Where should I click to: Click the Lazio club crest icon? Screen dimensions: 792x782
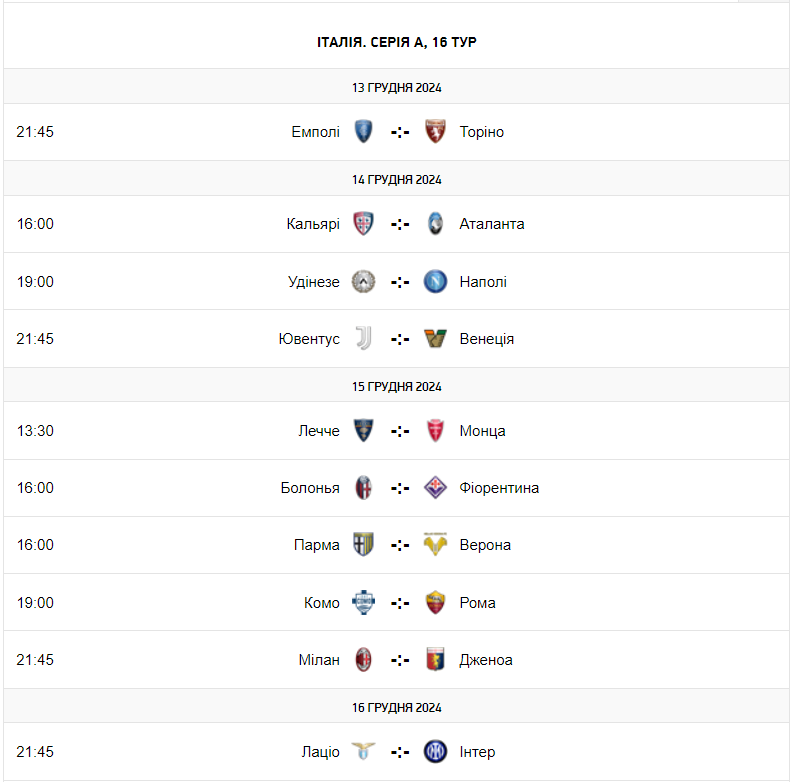pyautogui.click(x=364, y=752)
